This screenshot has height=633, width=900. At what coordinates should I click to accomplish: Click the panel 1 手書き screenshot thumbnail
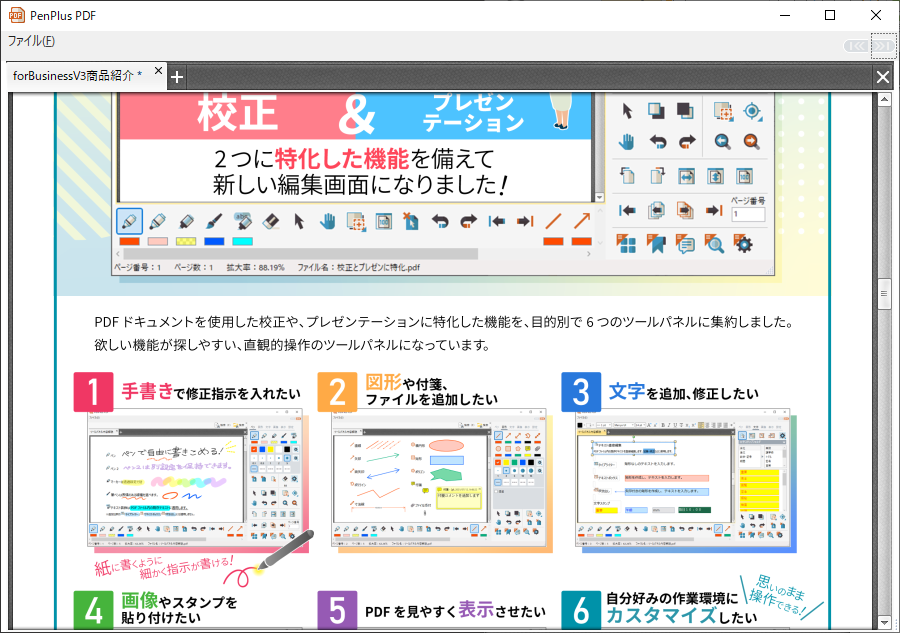pos(191,479)
